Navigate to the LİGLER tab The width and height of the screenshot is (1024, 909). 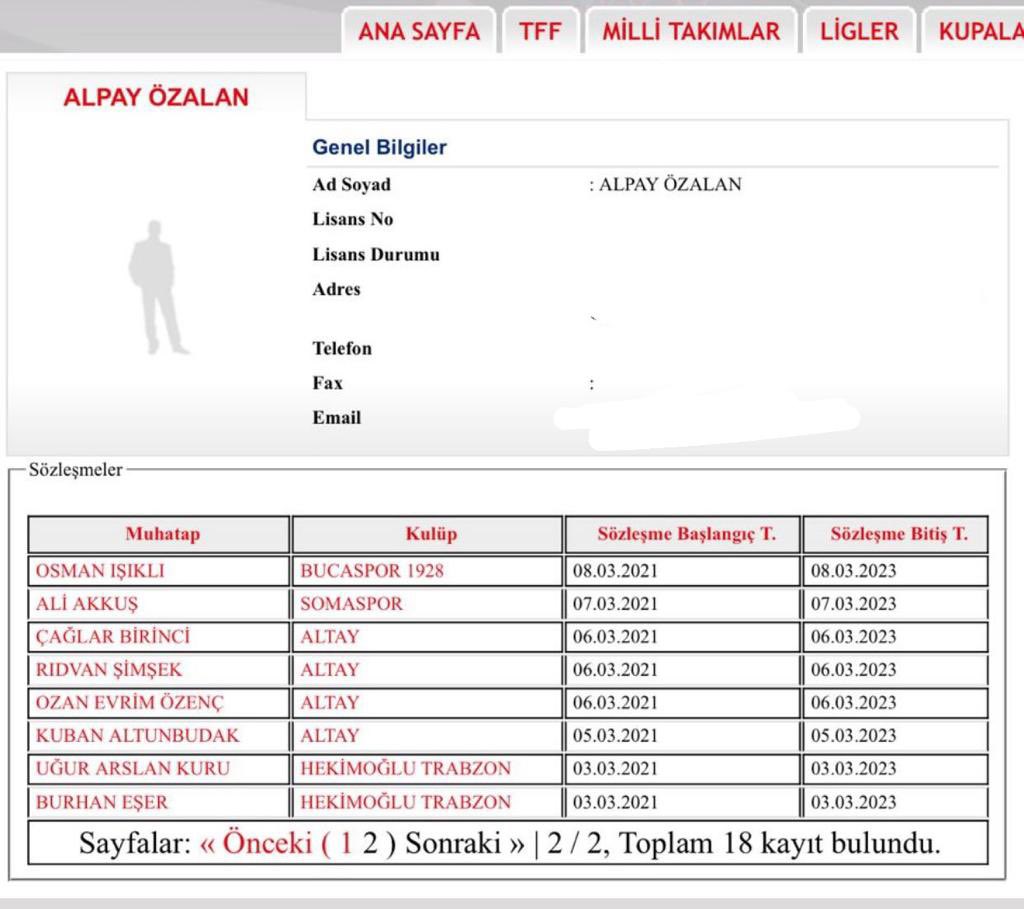(x=858, y=31)
